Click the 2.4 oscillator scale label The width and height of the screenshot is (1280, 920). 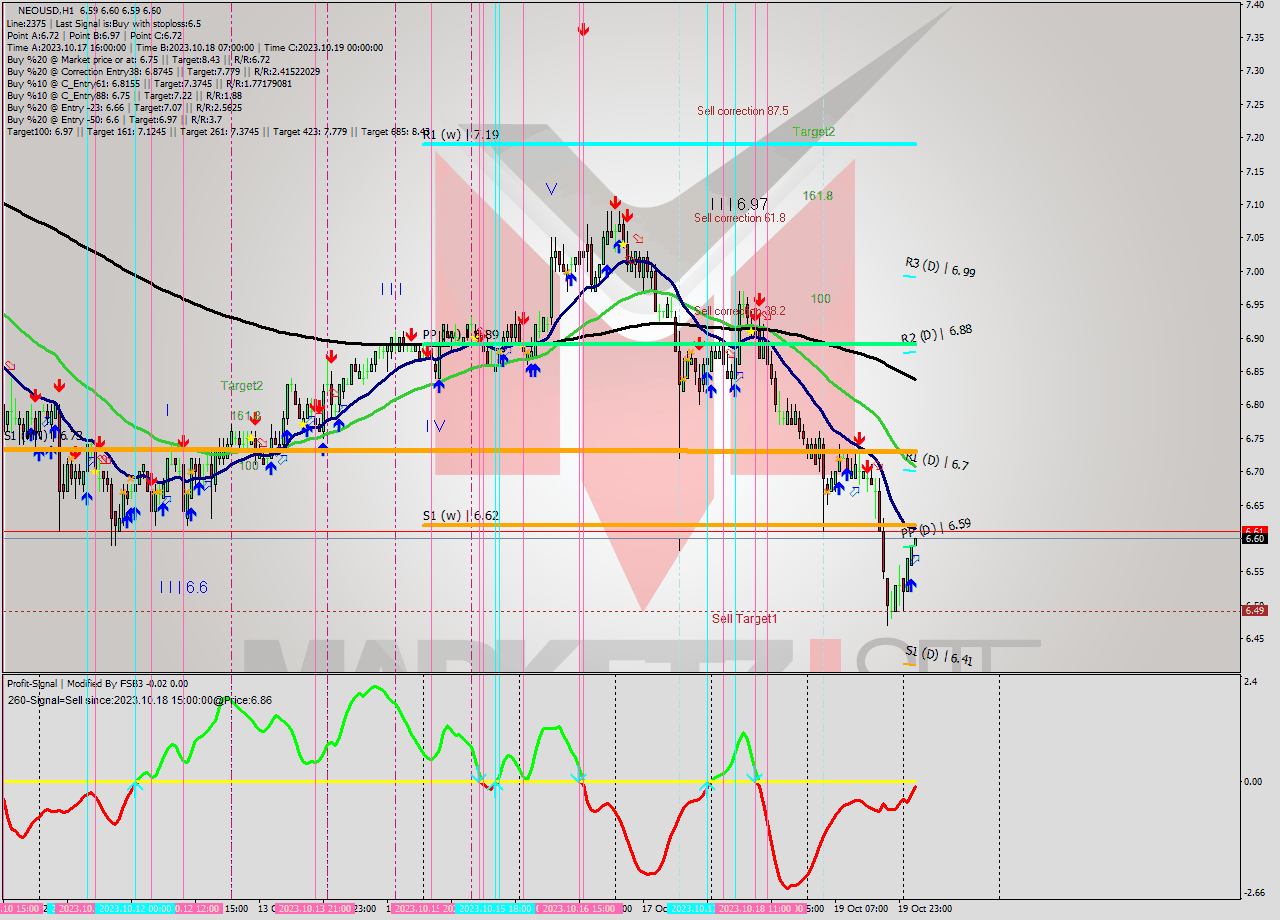(x=1249, y=682)
